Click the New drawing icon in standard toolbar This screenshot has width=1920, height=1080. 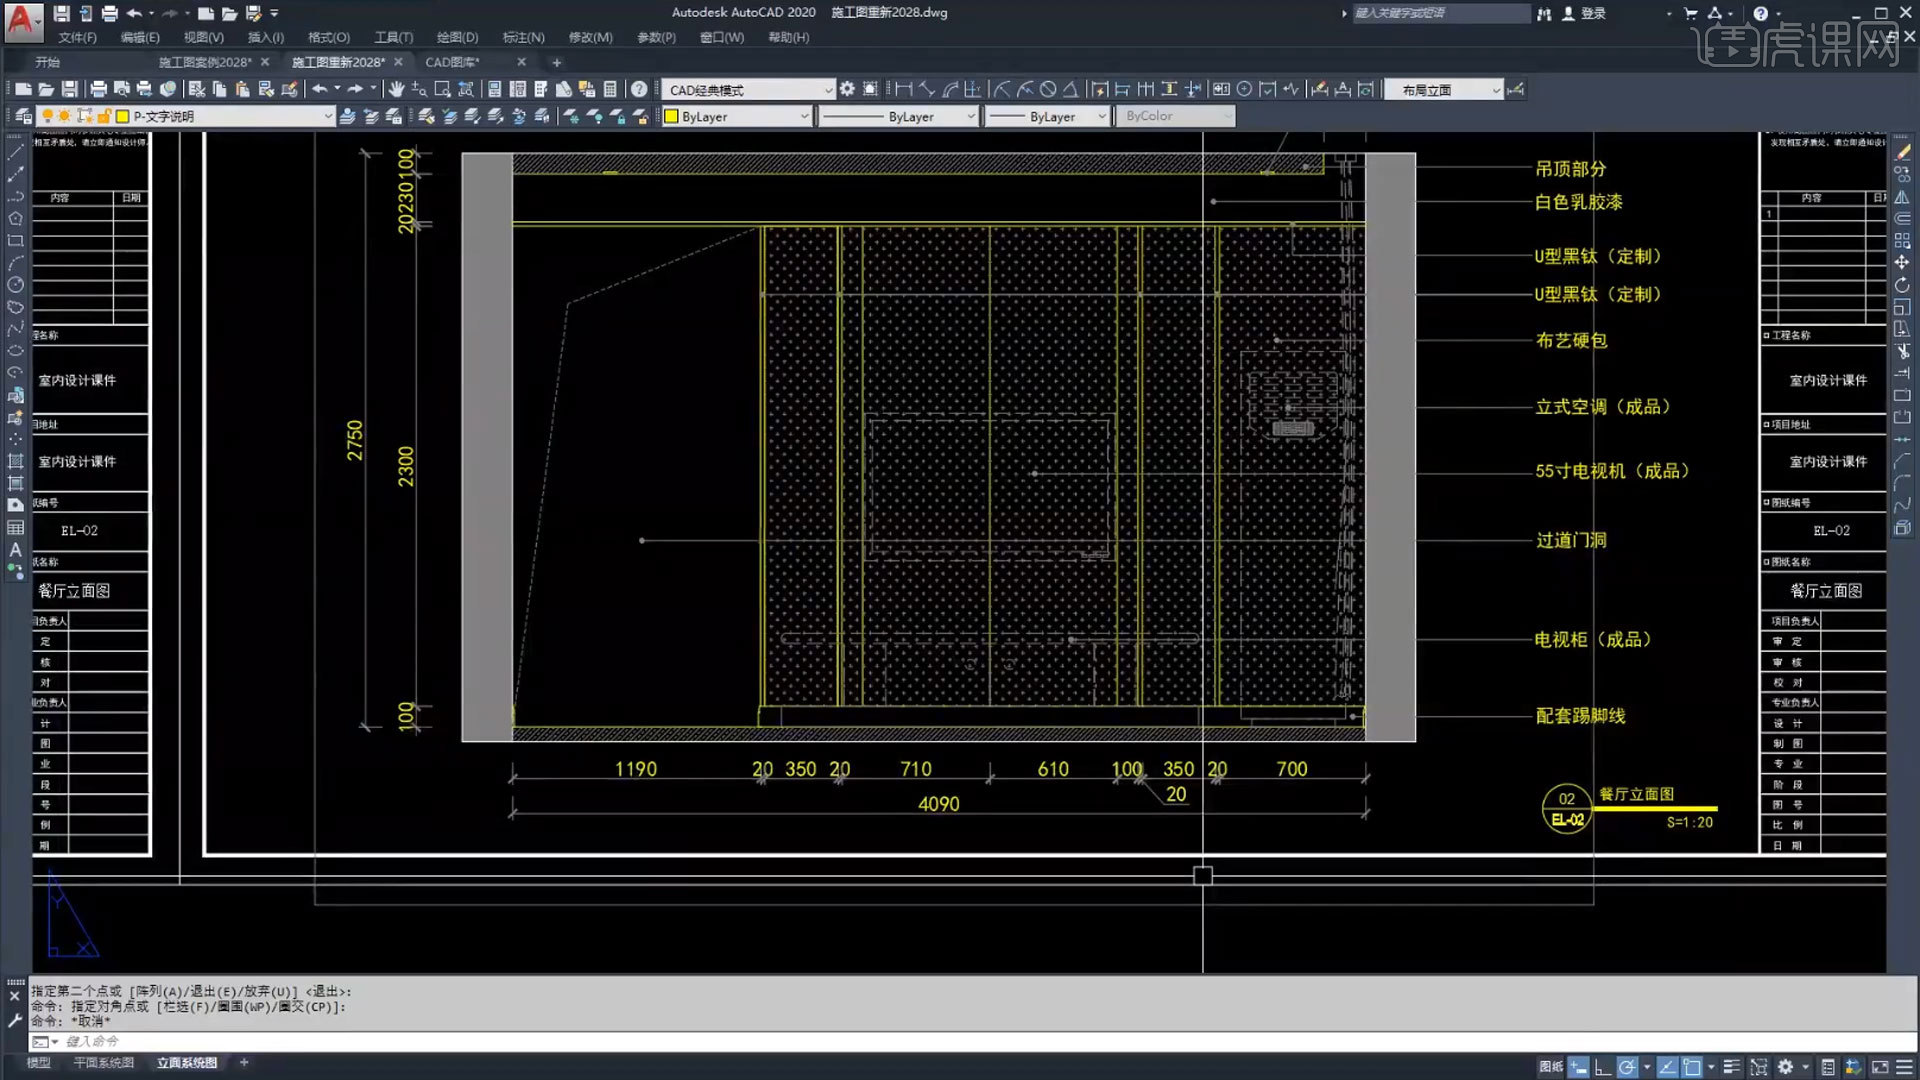23,90
